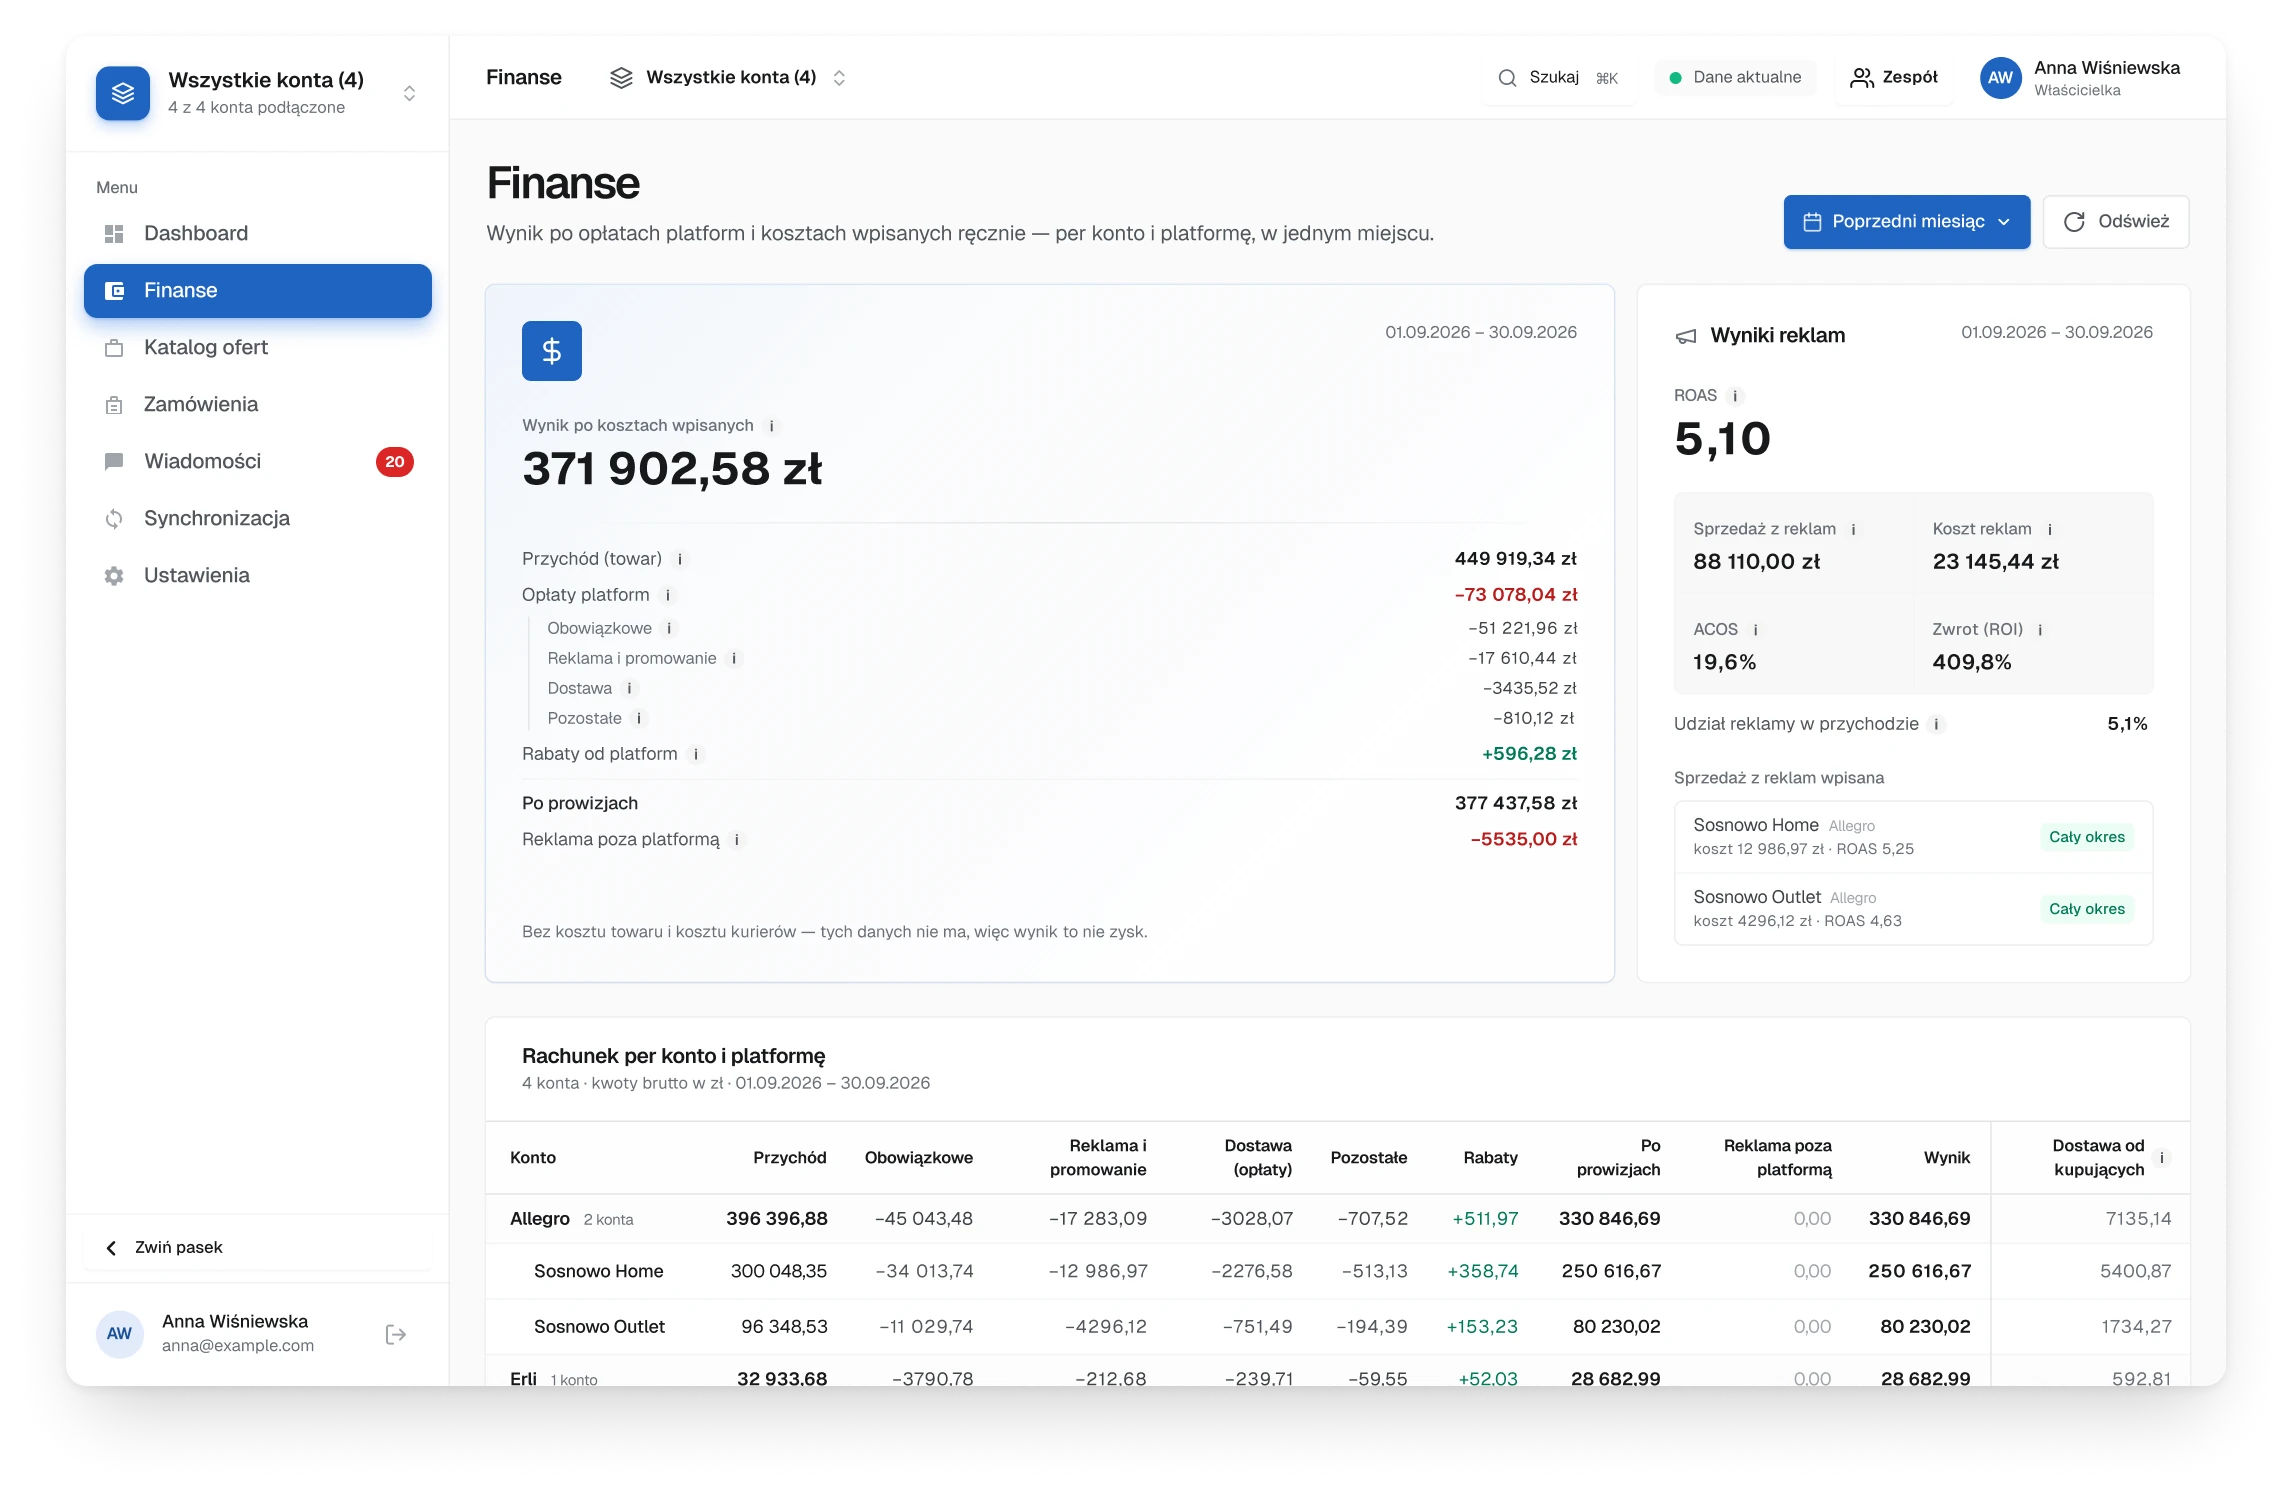Click the Sosnowo Home table row name
The width and height of the screenshot is (2292, 1494).
598,1271
